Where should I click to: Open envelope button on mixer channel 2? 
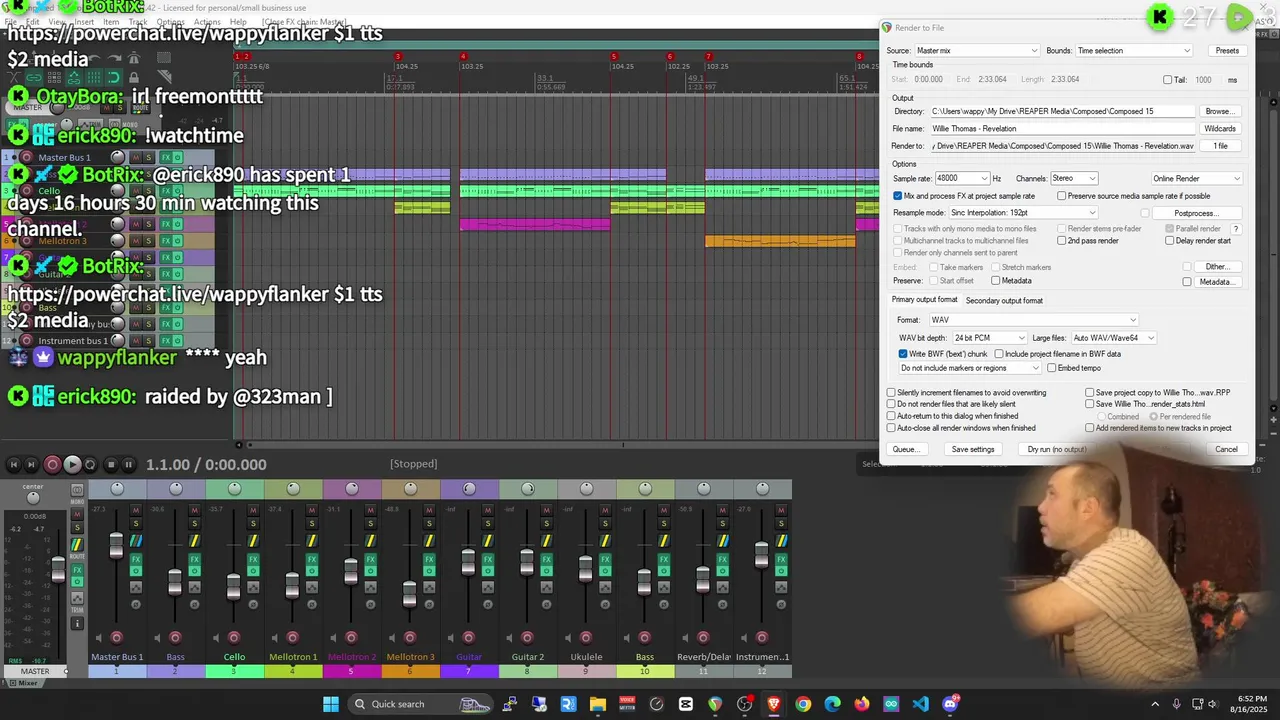pos(195,587)
